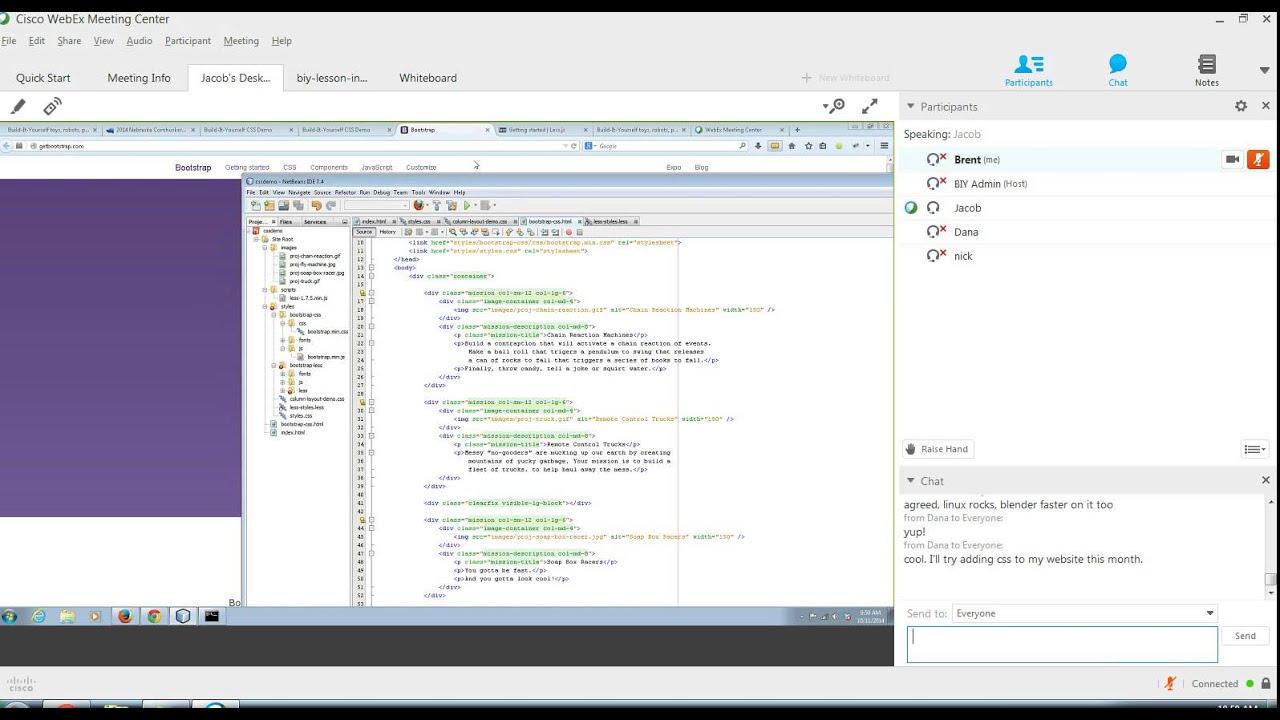Click file explorer icon in shared taskbar
Viewport: 1280px width, 720px height.
(67, 616)
